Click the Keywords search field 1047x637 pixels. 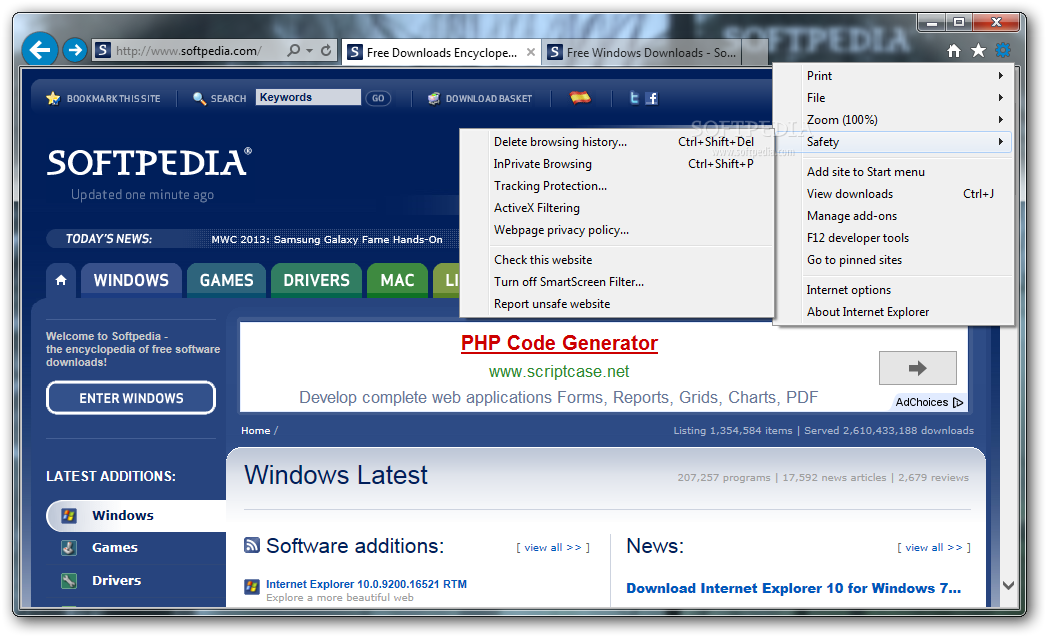pos(308,97)
